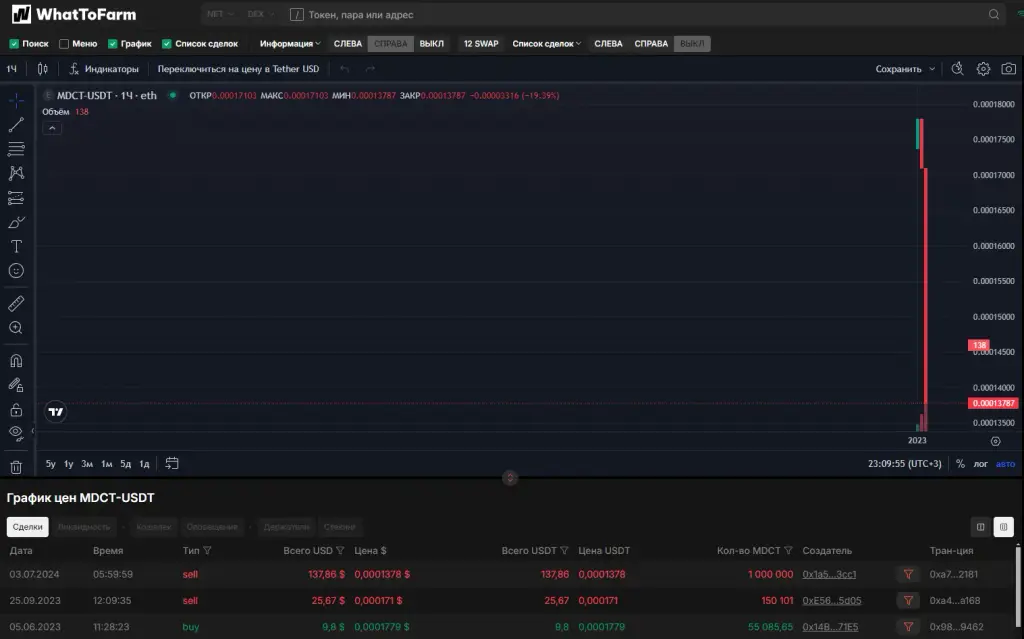
Task: Click the search magnifier in top bar
Action: [x=993, y=14]
